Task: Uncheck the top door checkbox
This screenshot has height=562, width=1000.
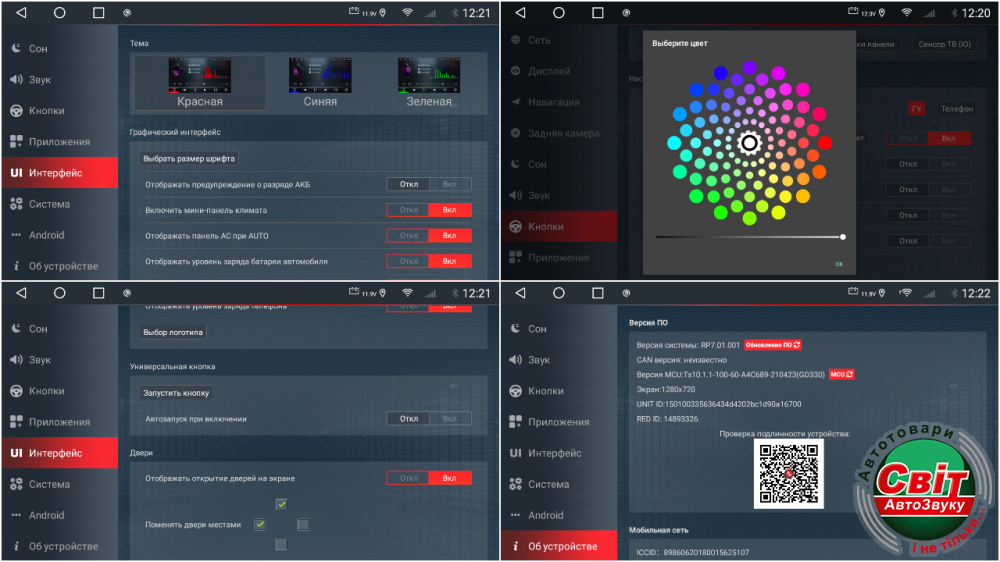Action: click(x=282, y=504)
